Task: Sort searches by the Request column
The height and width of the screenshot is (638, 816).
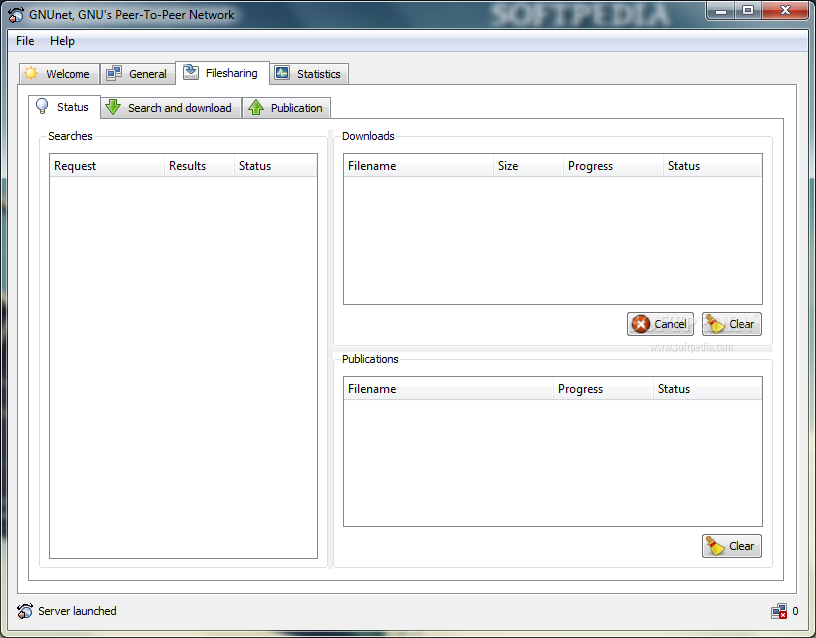Action: [107, 166]
